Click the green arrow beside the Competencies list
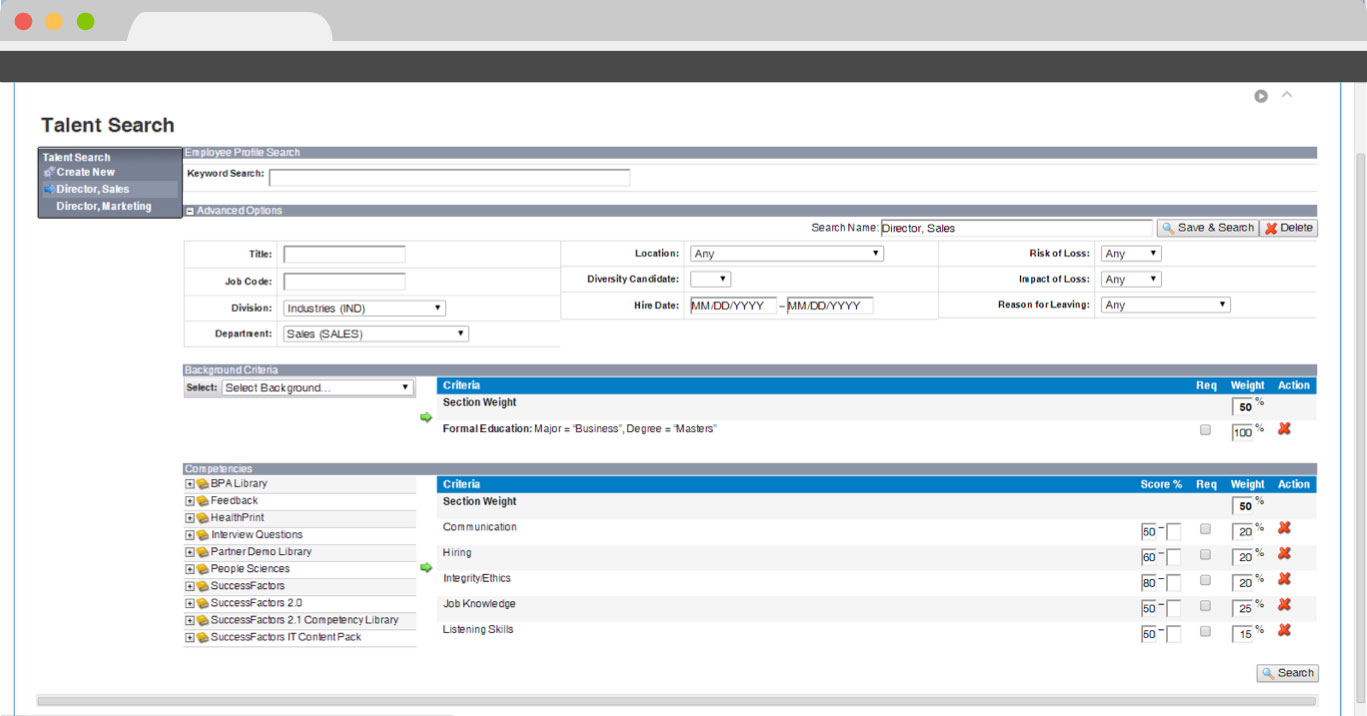This screenshot has height=716, width=1367. point(426,568)
